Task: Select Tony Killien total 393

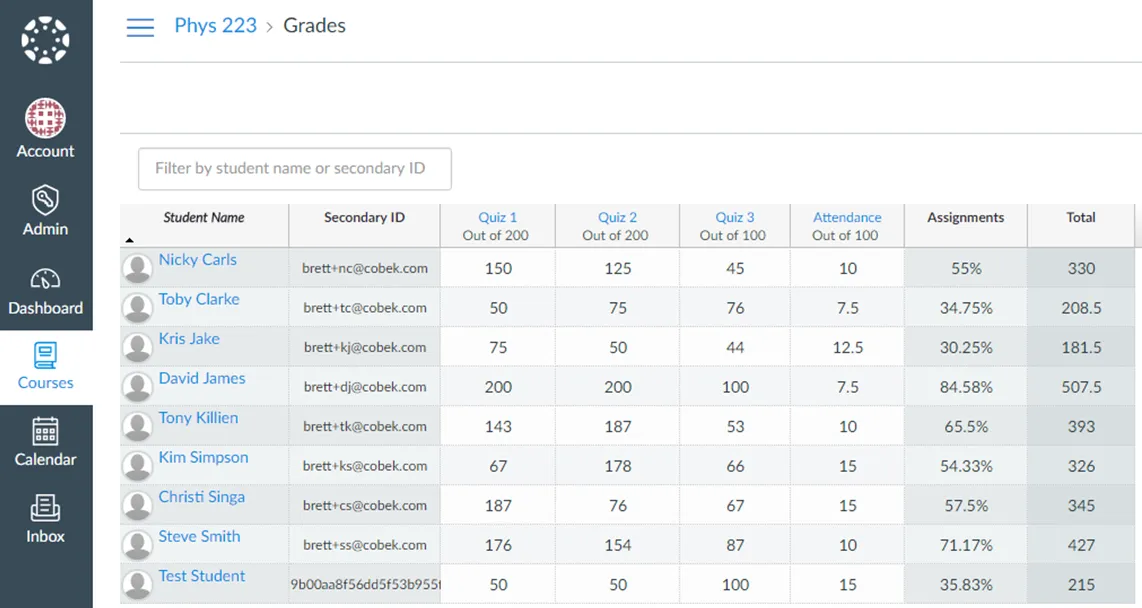Action: click(1081, 426)
